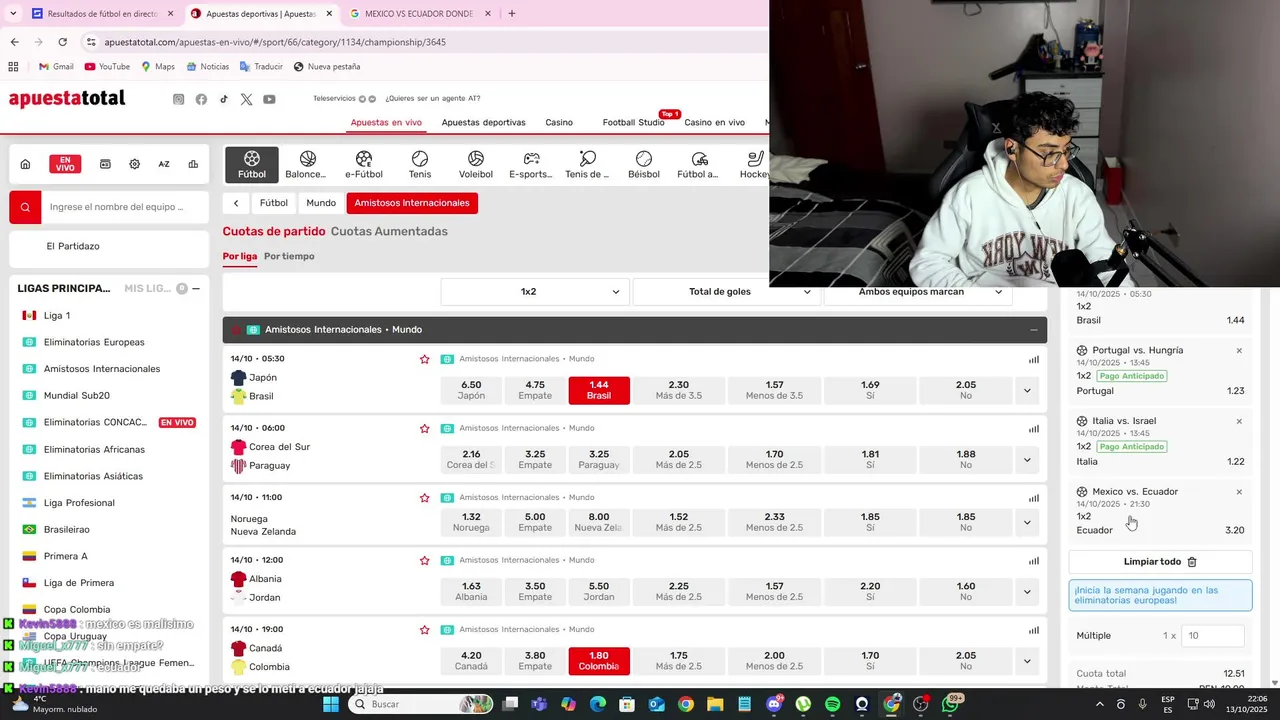Viewport: 1280px width, 720px height.
Task: Select the Tenis de mesa icon
Action: tap(587, 165)
